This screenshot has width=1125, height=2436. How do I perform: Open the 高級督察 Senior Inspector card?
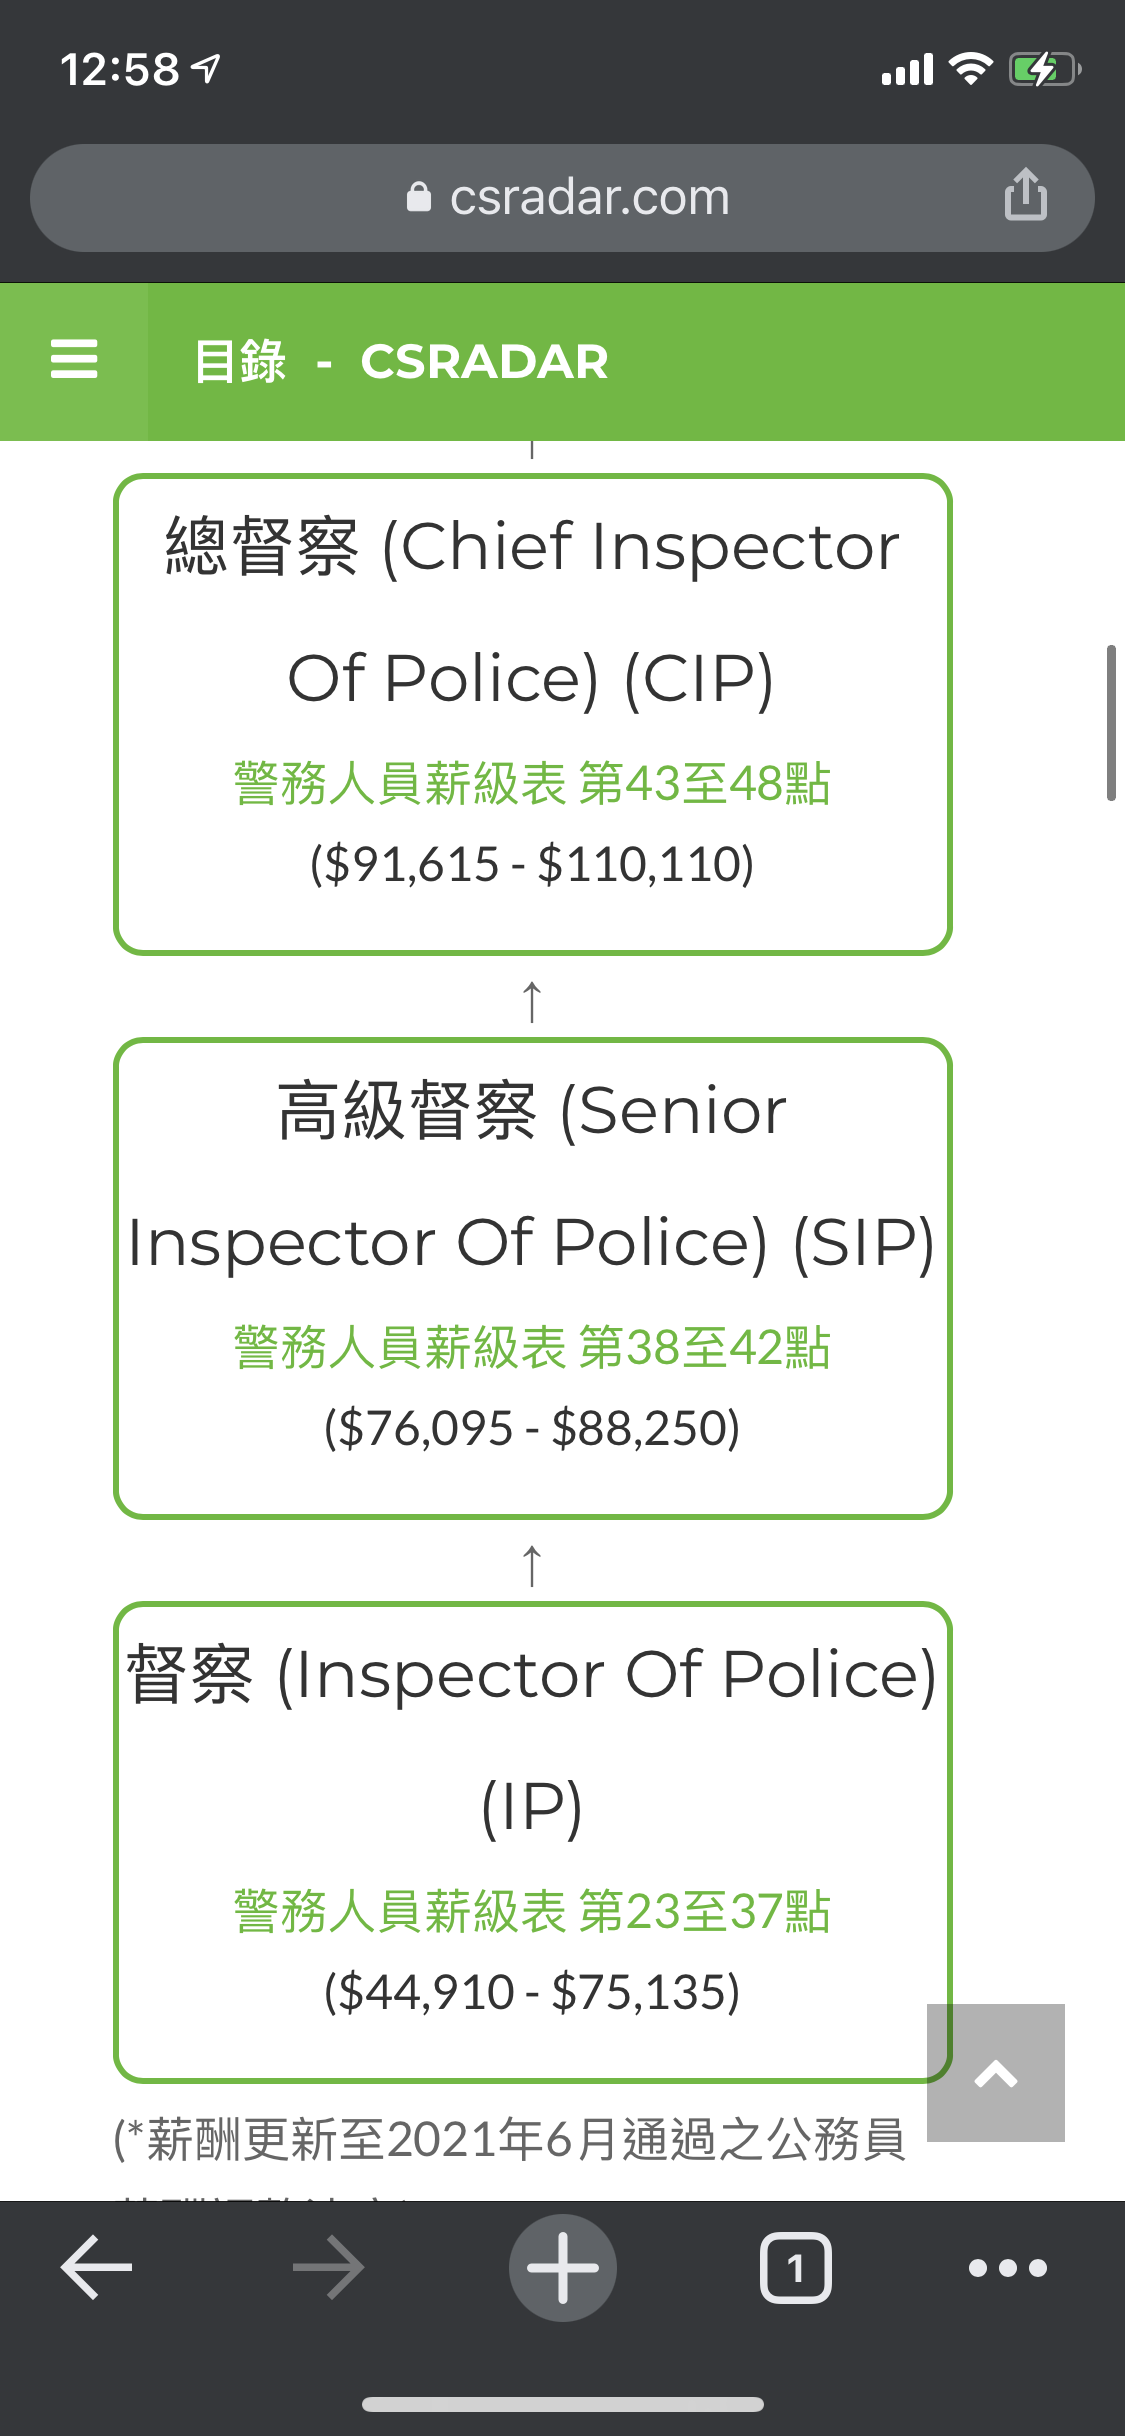pyautogui.click(x=533, y=1278)
